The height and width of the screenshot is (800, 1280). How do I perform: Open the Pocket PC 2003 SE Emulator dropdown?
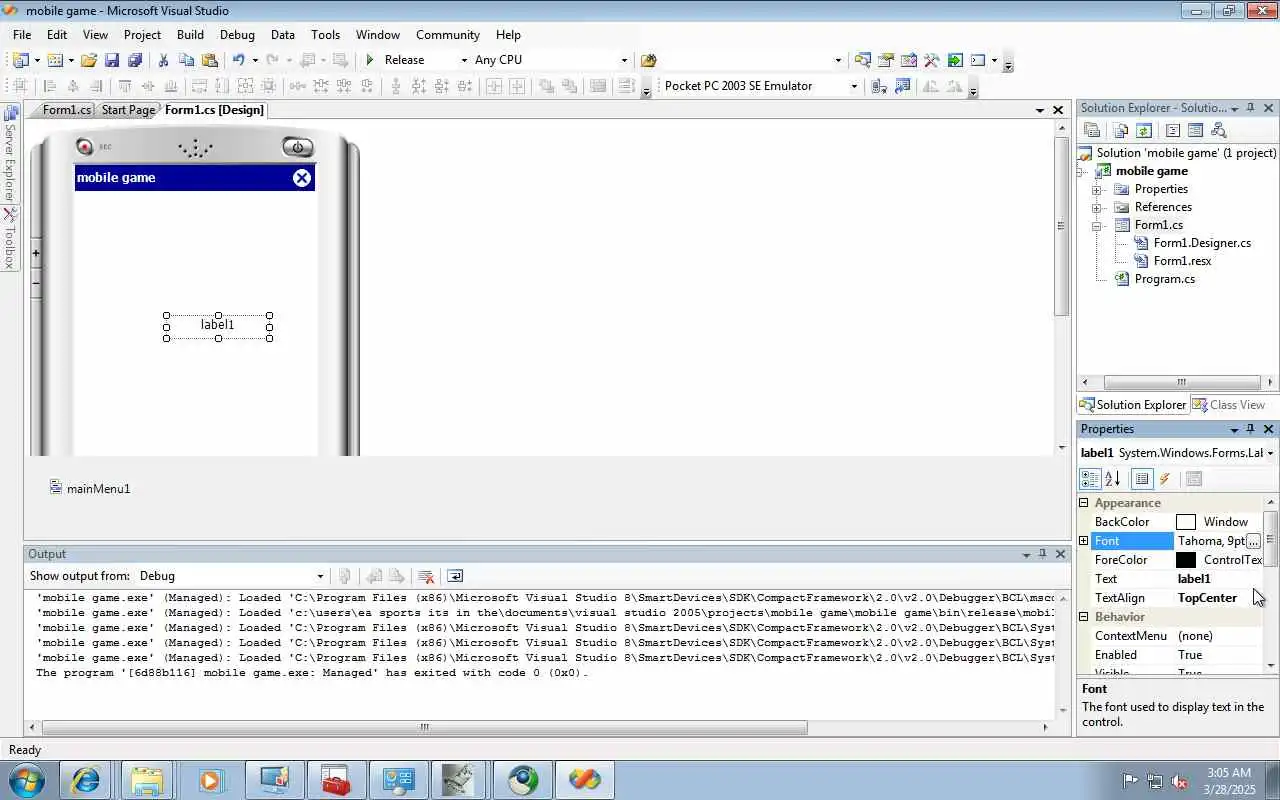click(x=854, y=86)
